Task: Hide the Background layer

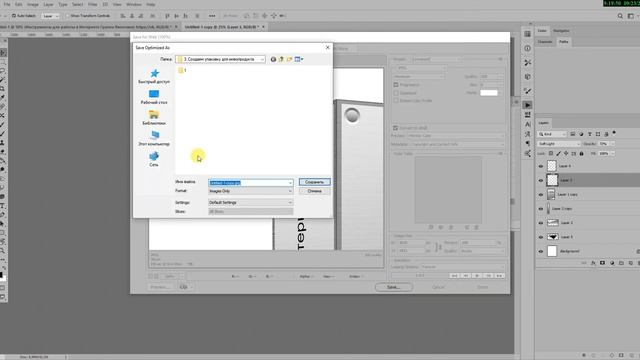Action: (541, 251)
